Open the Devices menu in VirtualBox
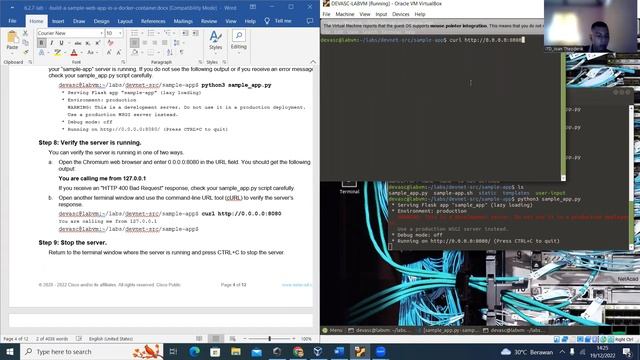This screenshot has height=360, width=640. tap(400, 14)
